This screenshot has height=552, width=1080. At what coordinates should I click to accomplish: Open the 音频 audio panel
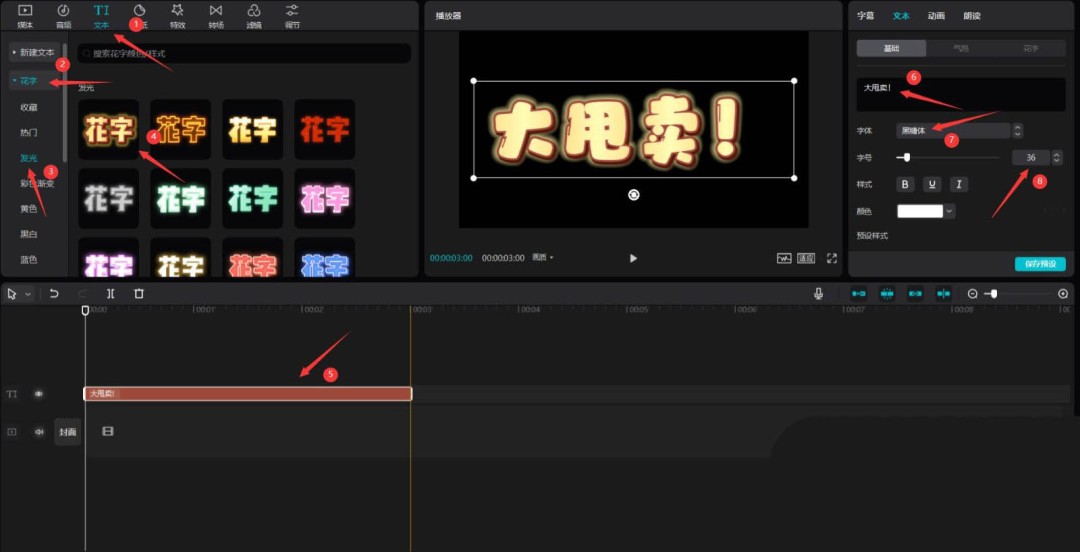[63, 16]
